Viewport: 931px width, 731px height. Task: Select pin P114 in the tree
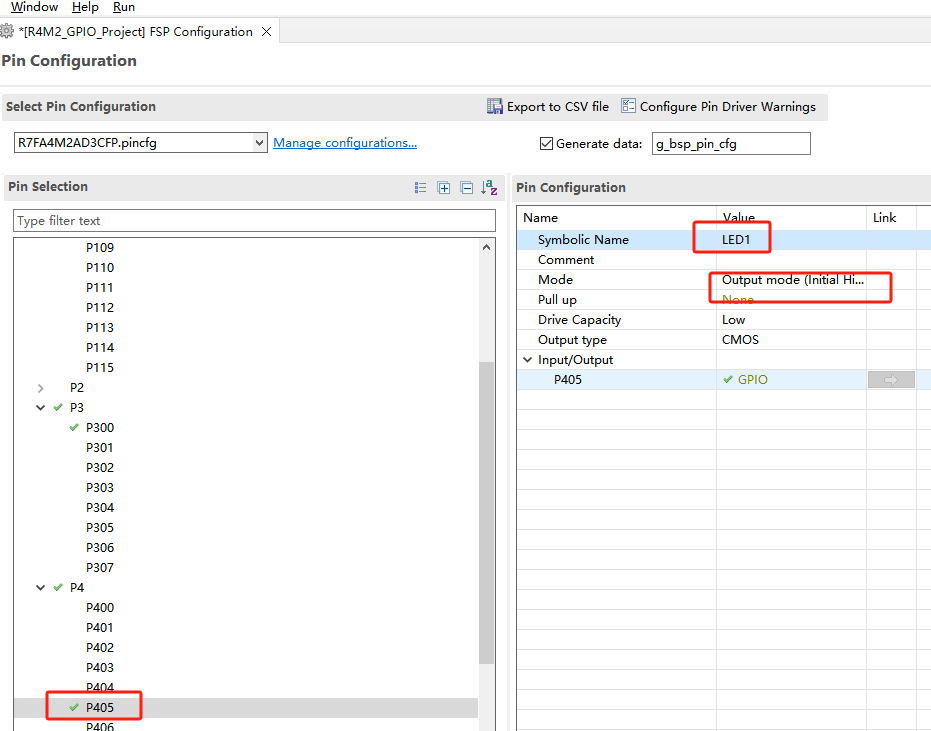click(100, 347)
